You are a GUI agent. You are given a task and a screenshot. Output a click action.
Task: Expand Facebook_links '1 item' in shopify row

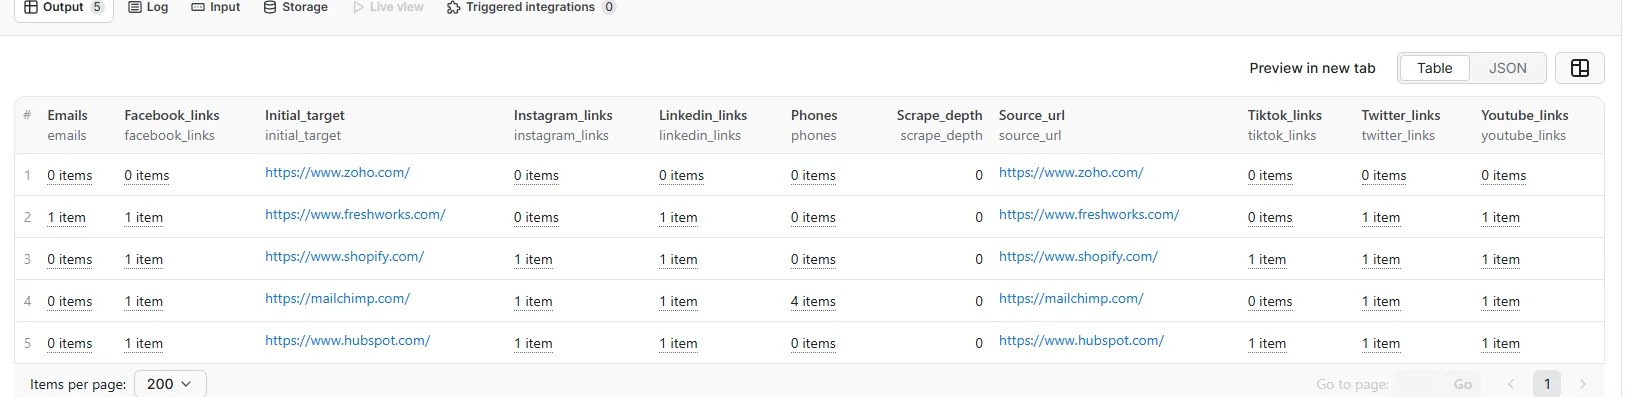(x=143, y=260)
